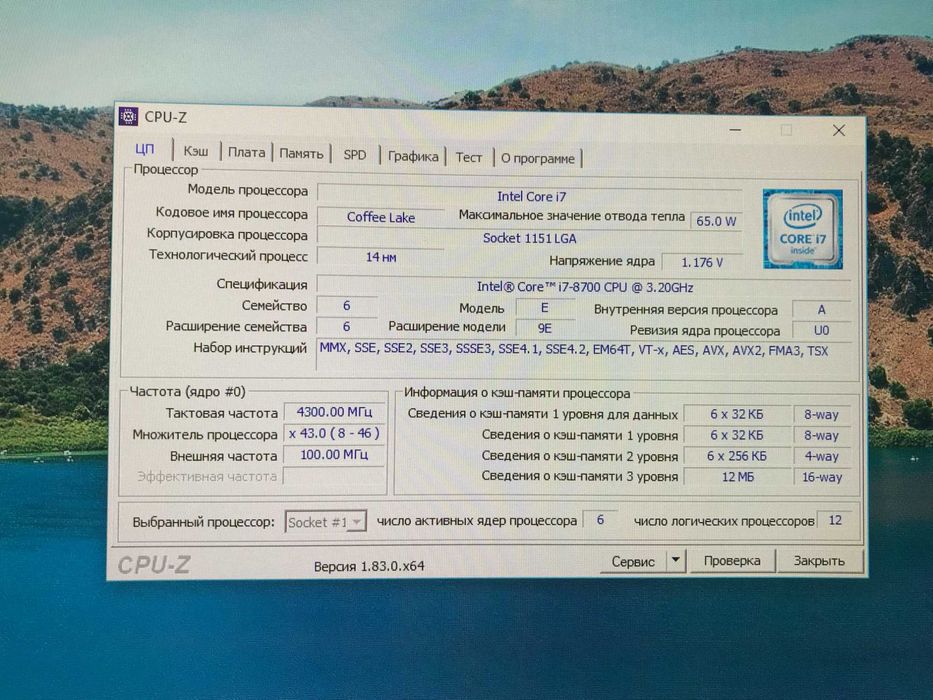Click the 9E extended model value
The image size is (933, 700).
[x=544, y=328]
